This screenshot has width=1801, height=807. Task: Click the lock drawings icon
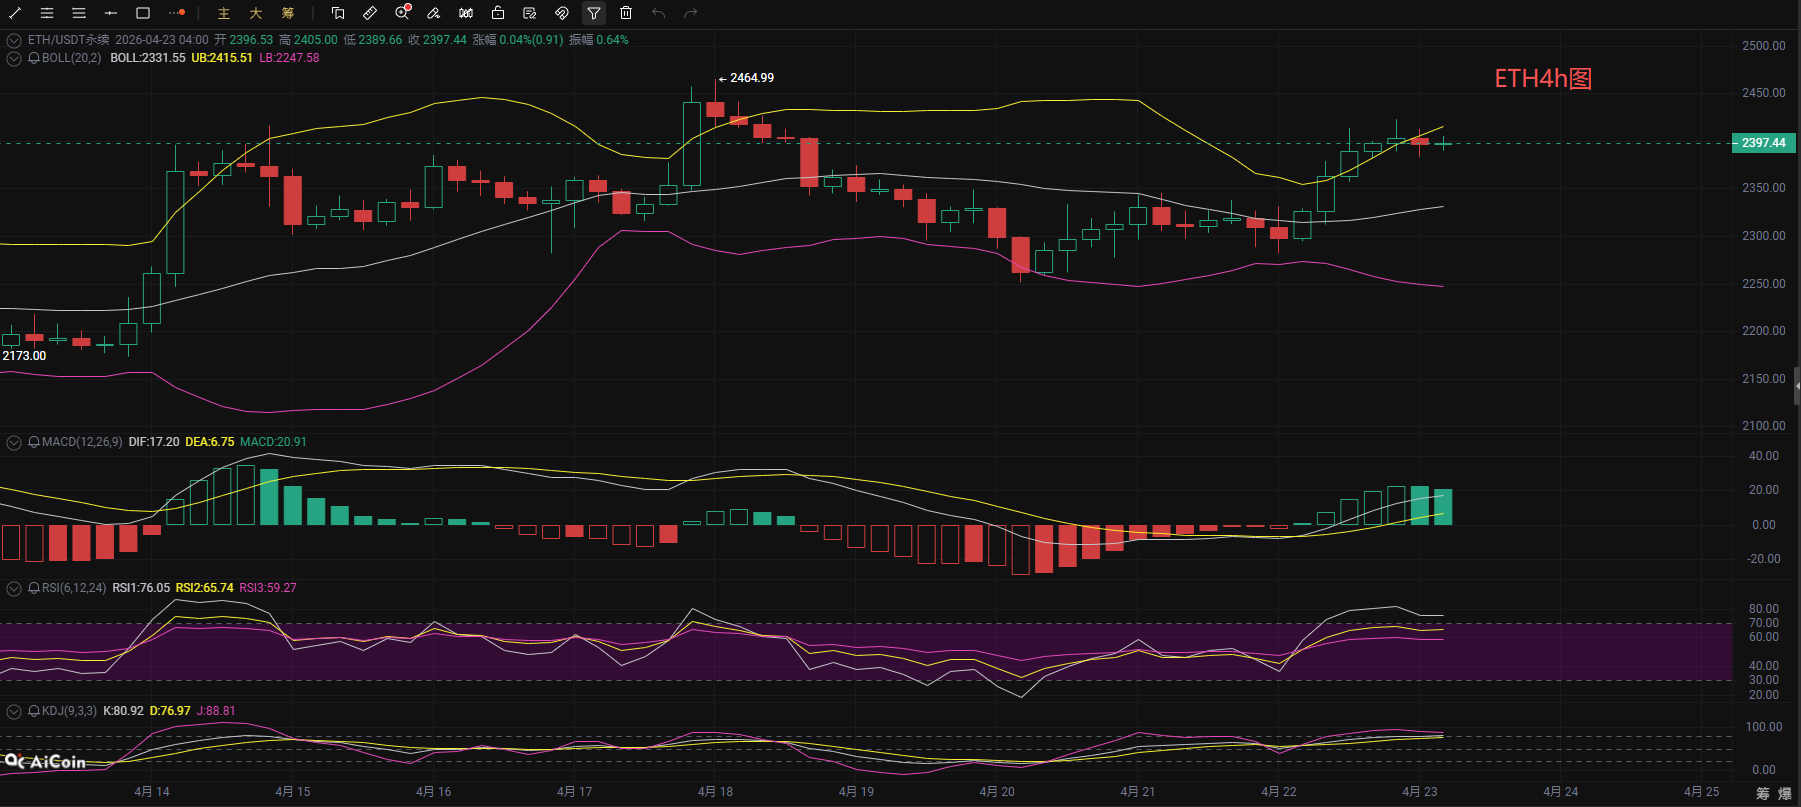coord(498,13)
